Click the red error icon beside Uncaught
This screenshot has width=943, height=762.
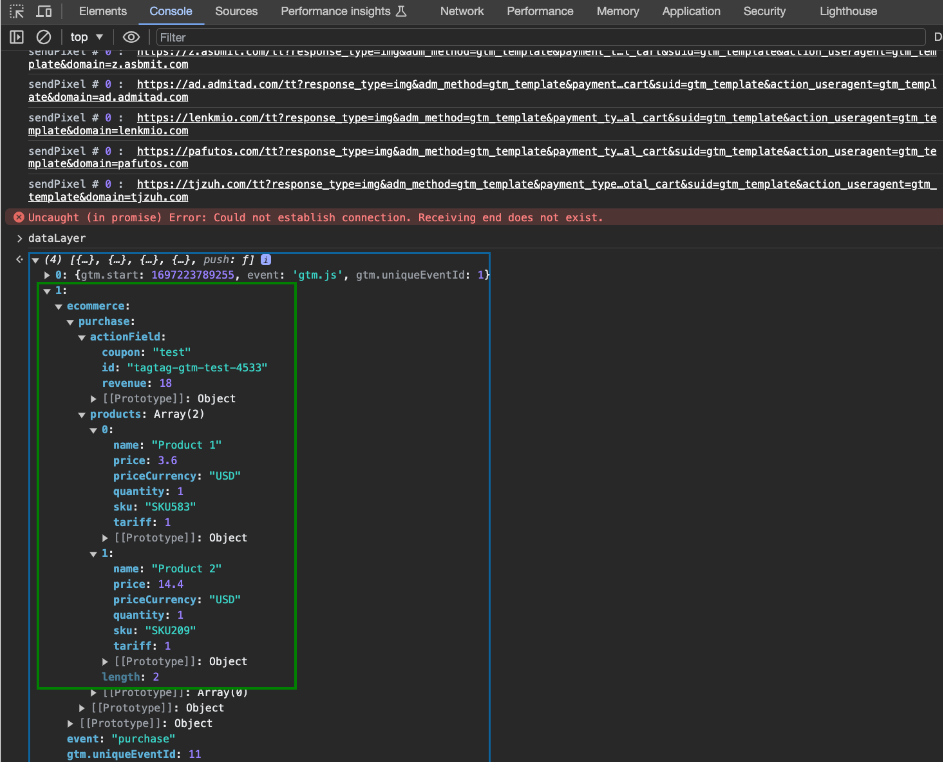[18, 217]
